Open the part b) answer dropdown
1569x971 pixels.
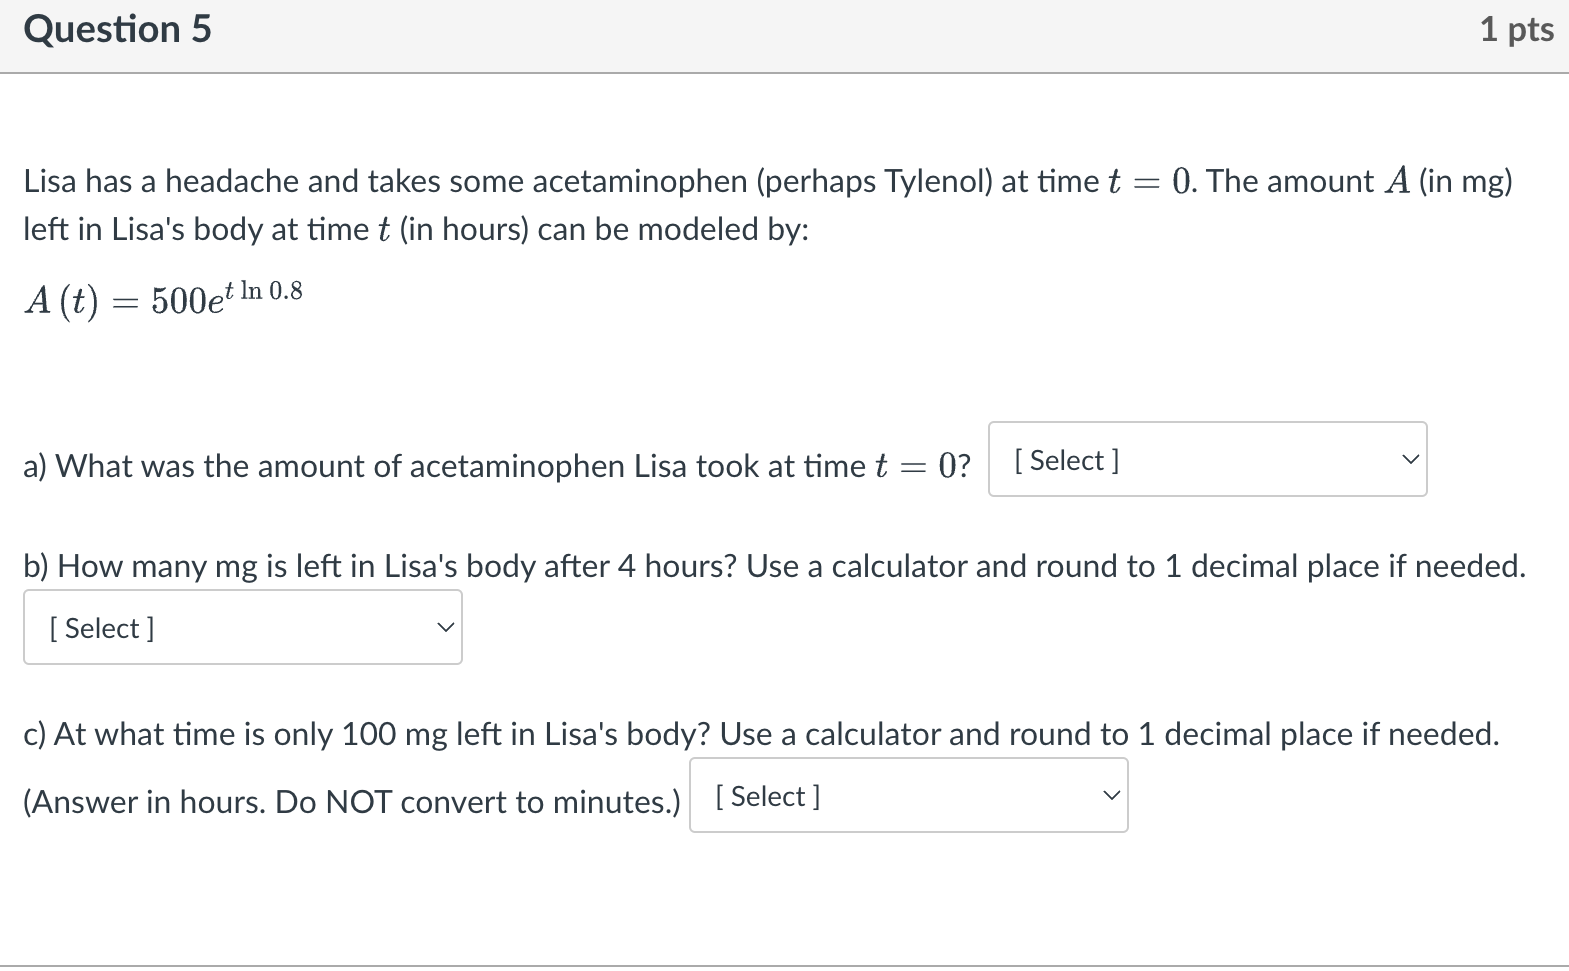click(242, 628)
